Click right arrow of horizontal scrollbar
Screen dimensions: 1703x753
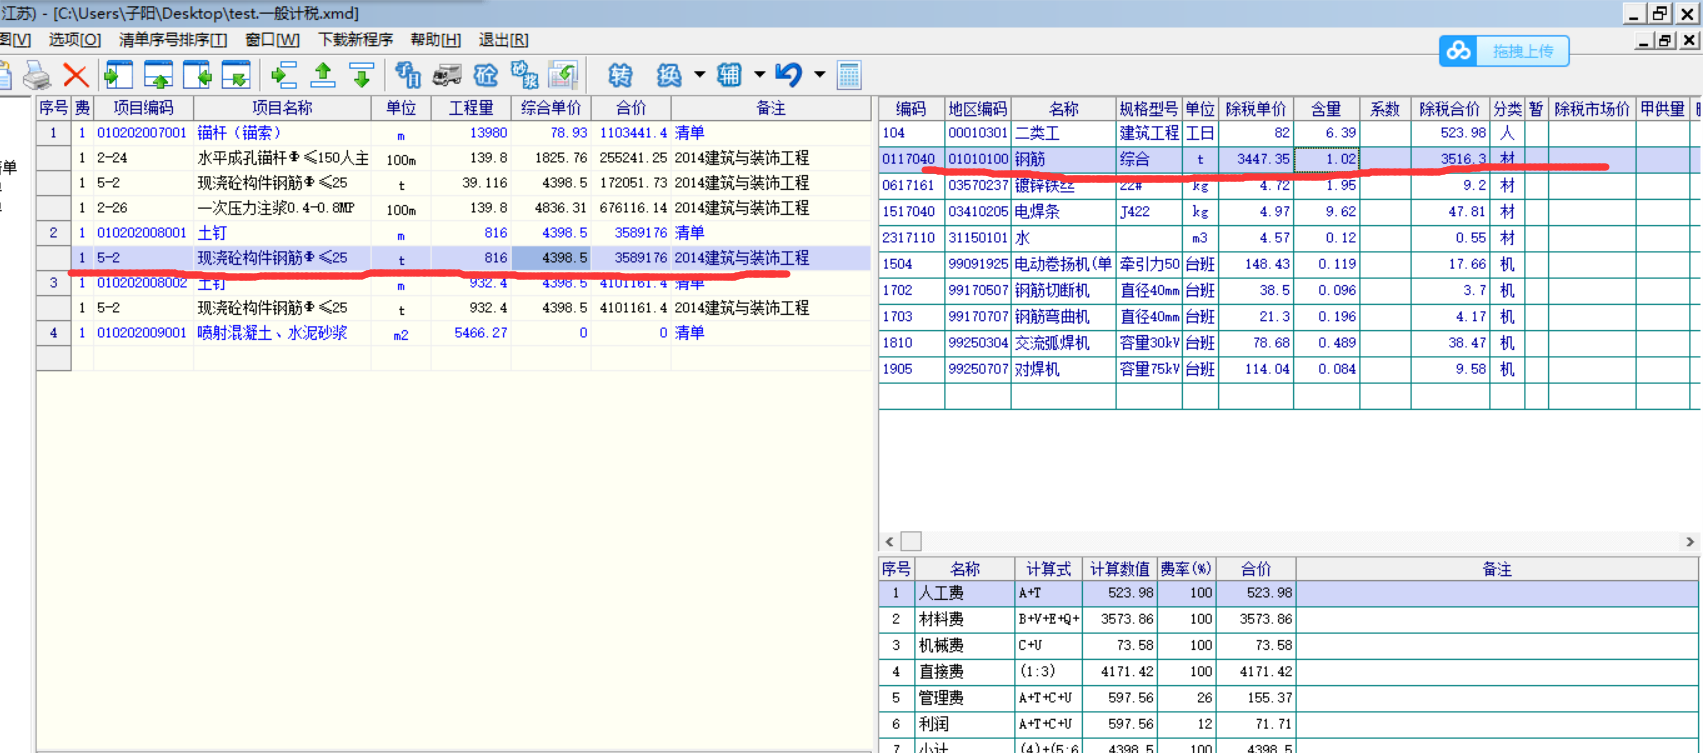pos(1690,541)
